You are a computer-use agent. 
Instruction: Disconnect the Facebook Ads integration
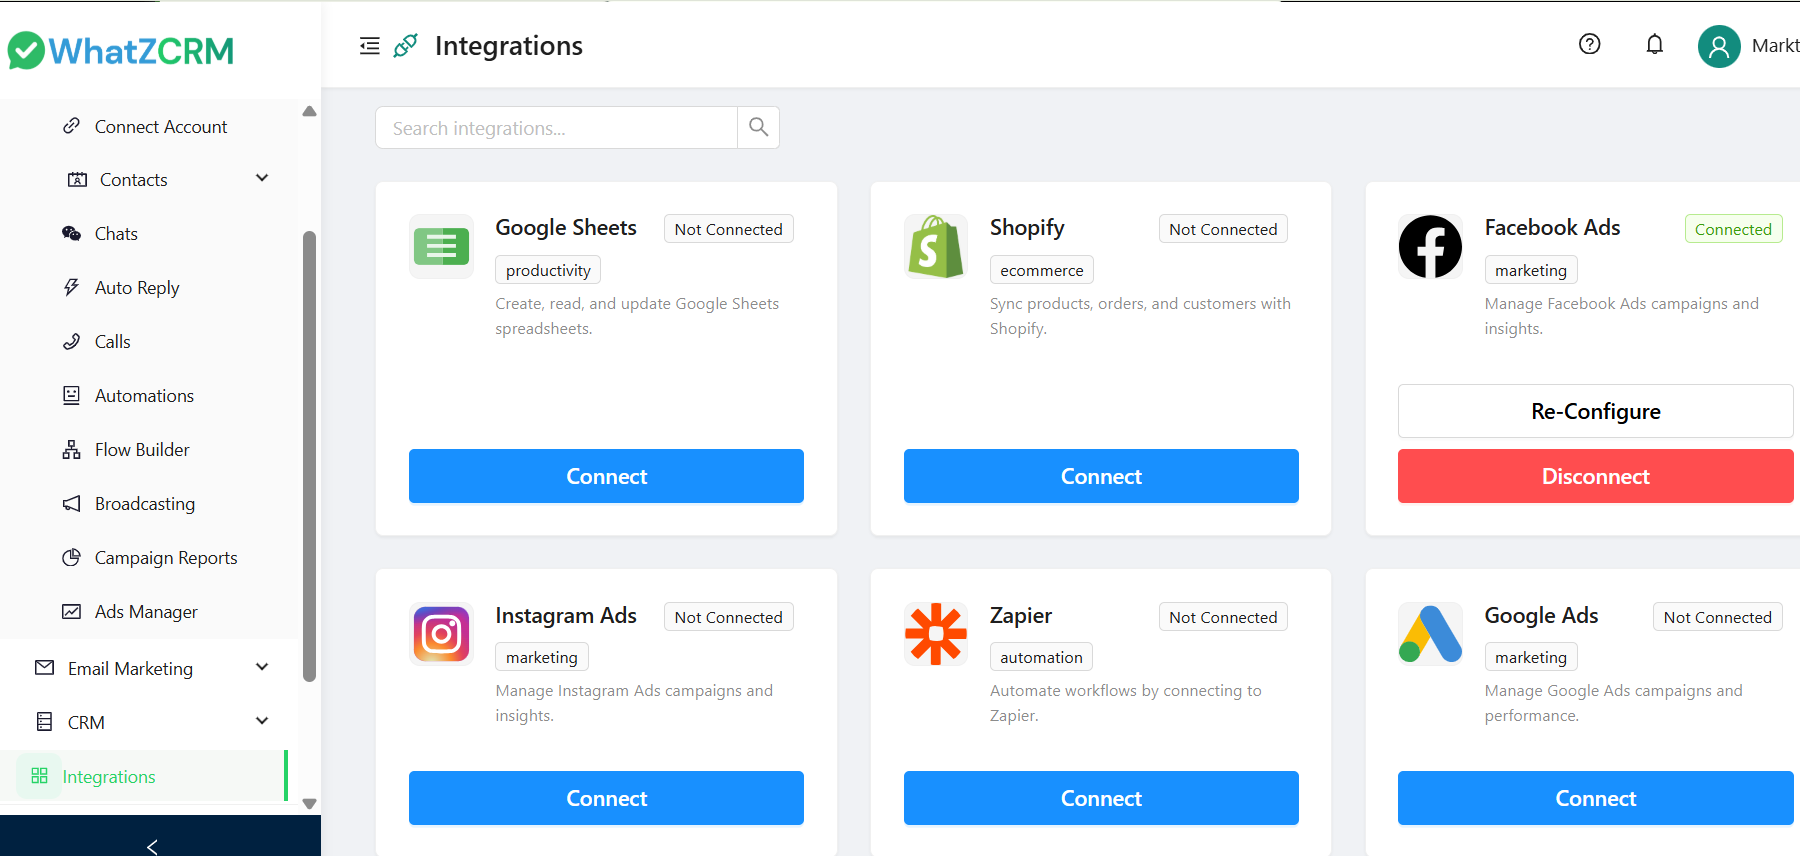(1595, 476)
